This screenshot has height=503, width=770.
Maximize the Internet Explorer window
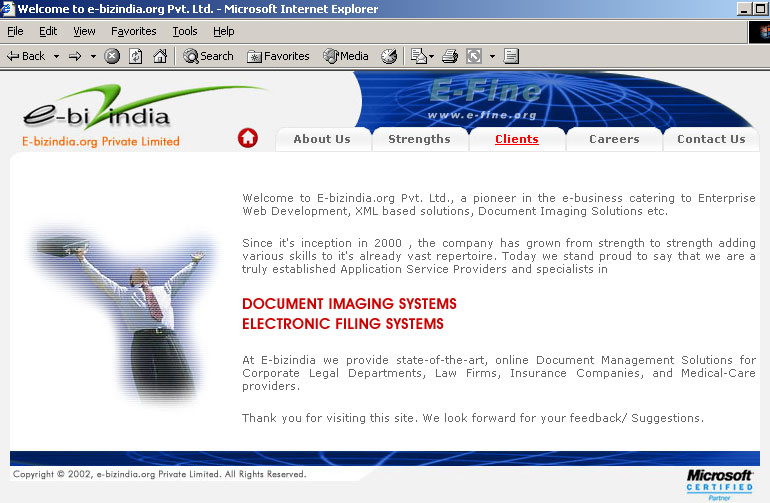click(760, 9)
